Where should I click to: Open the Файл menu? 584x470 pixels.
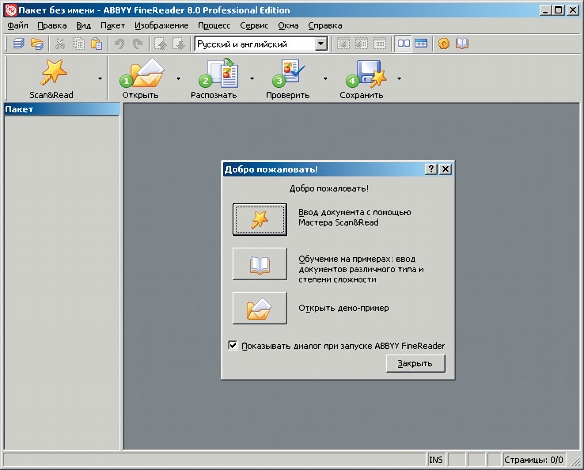[x=18, y=26]
